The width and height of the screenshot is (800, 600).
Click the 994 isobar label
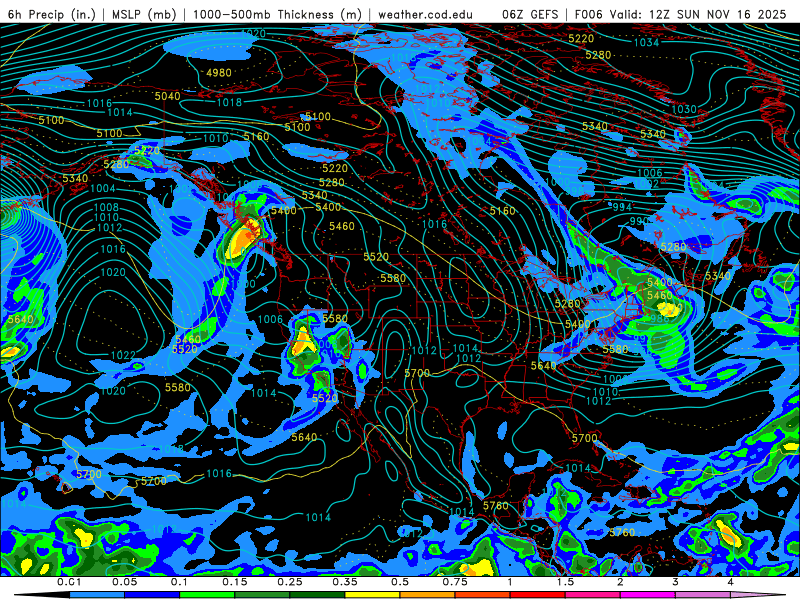pyautogui.click(x=622, y=207)
